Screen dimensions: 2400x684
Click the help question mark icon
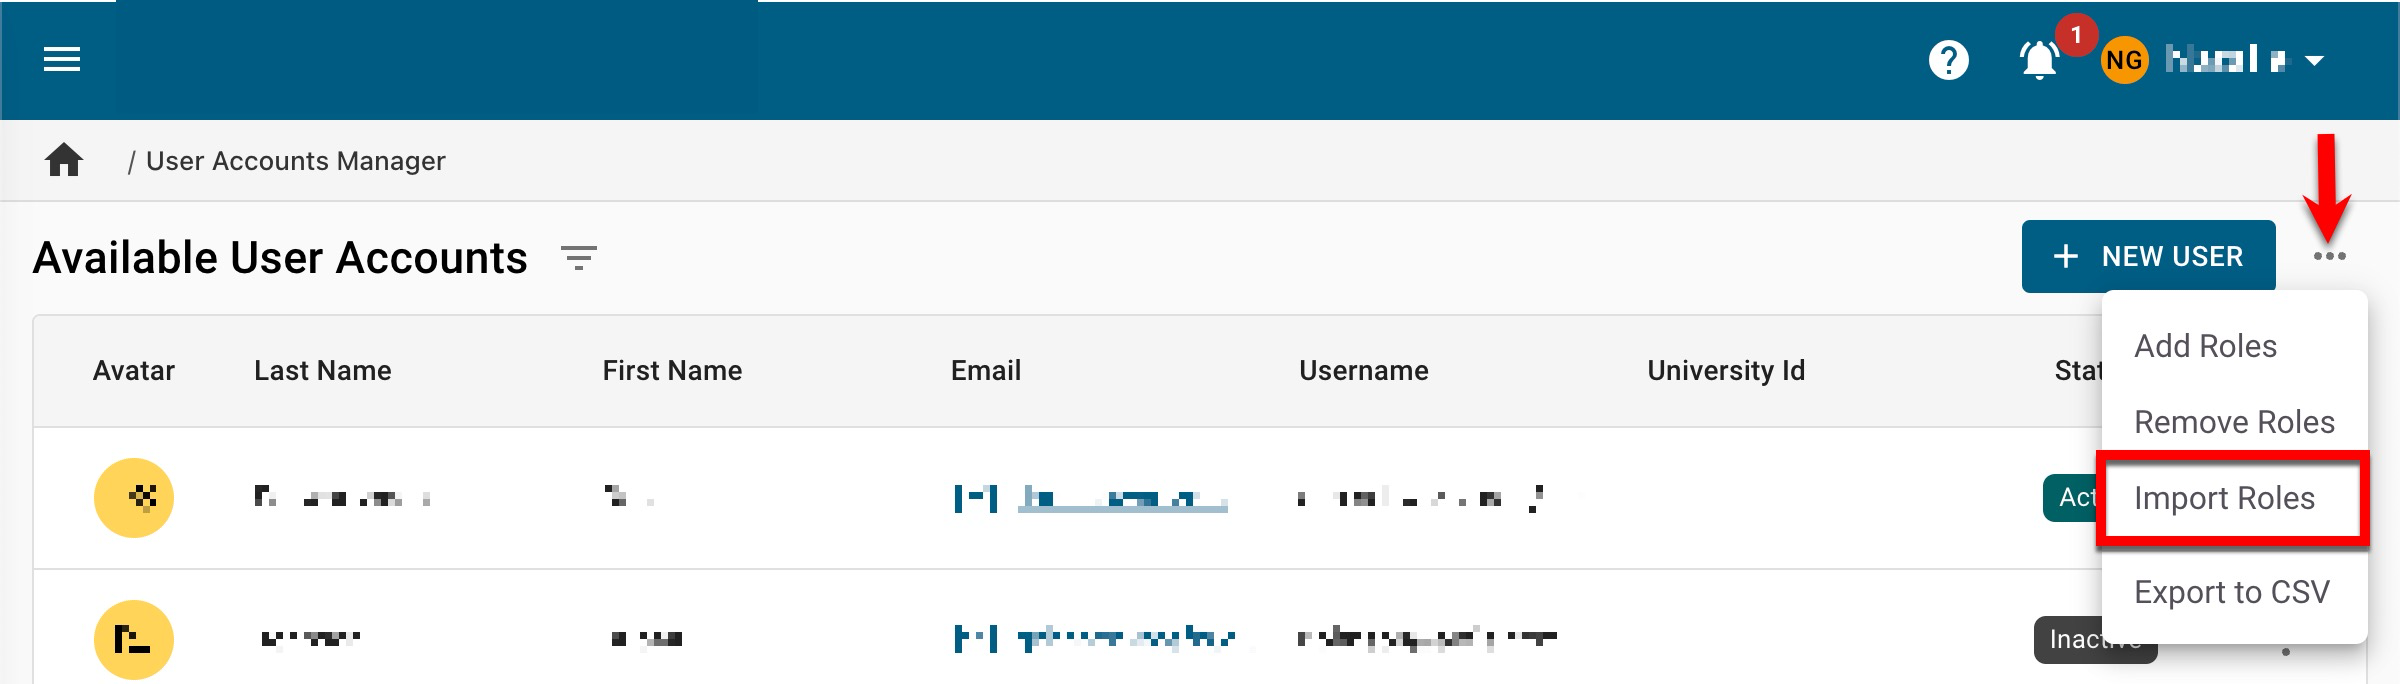pos(1948,60)
